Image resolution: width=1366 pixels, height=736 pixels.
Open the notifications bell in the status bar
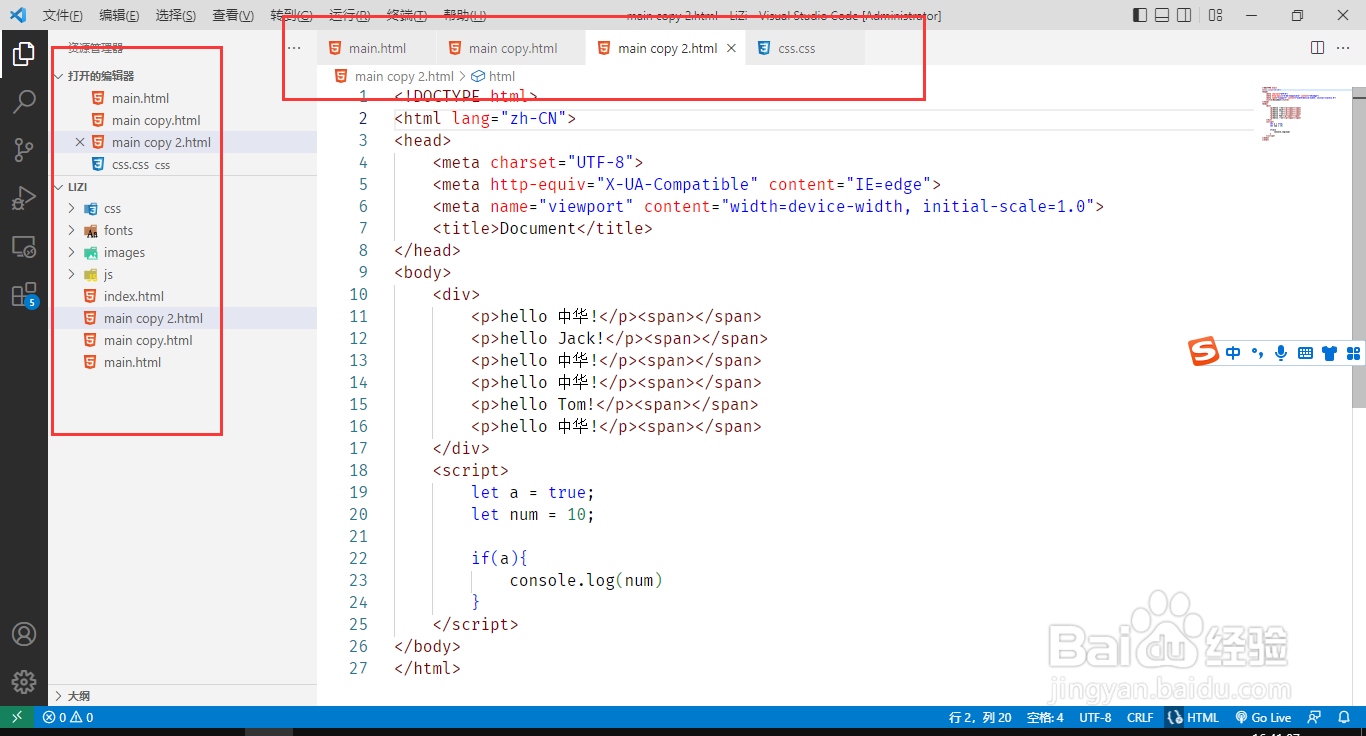click(x=1344, y=717)
